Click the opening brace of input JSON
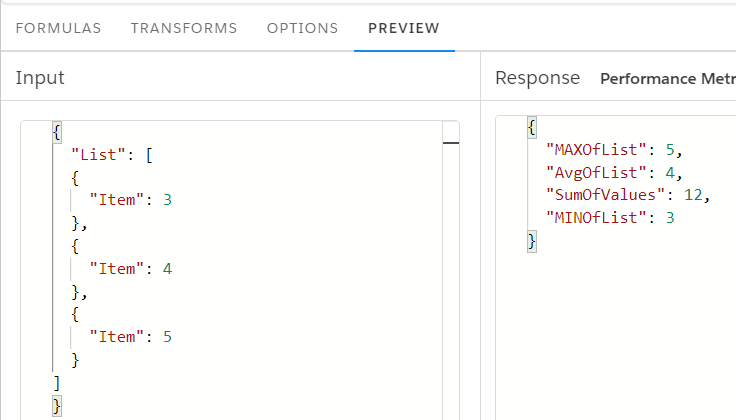Image resolution: width=736 pixels, height=420 pixels. coord(57,132)
